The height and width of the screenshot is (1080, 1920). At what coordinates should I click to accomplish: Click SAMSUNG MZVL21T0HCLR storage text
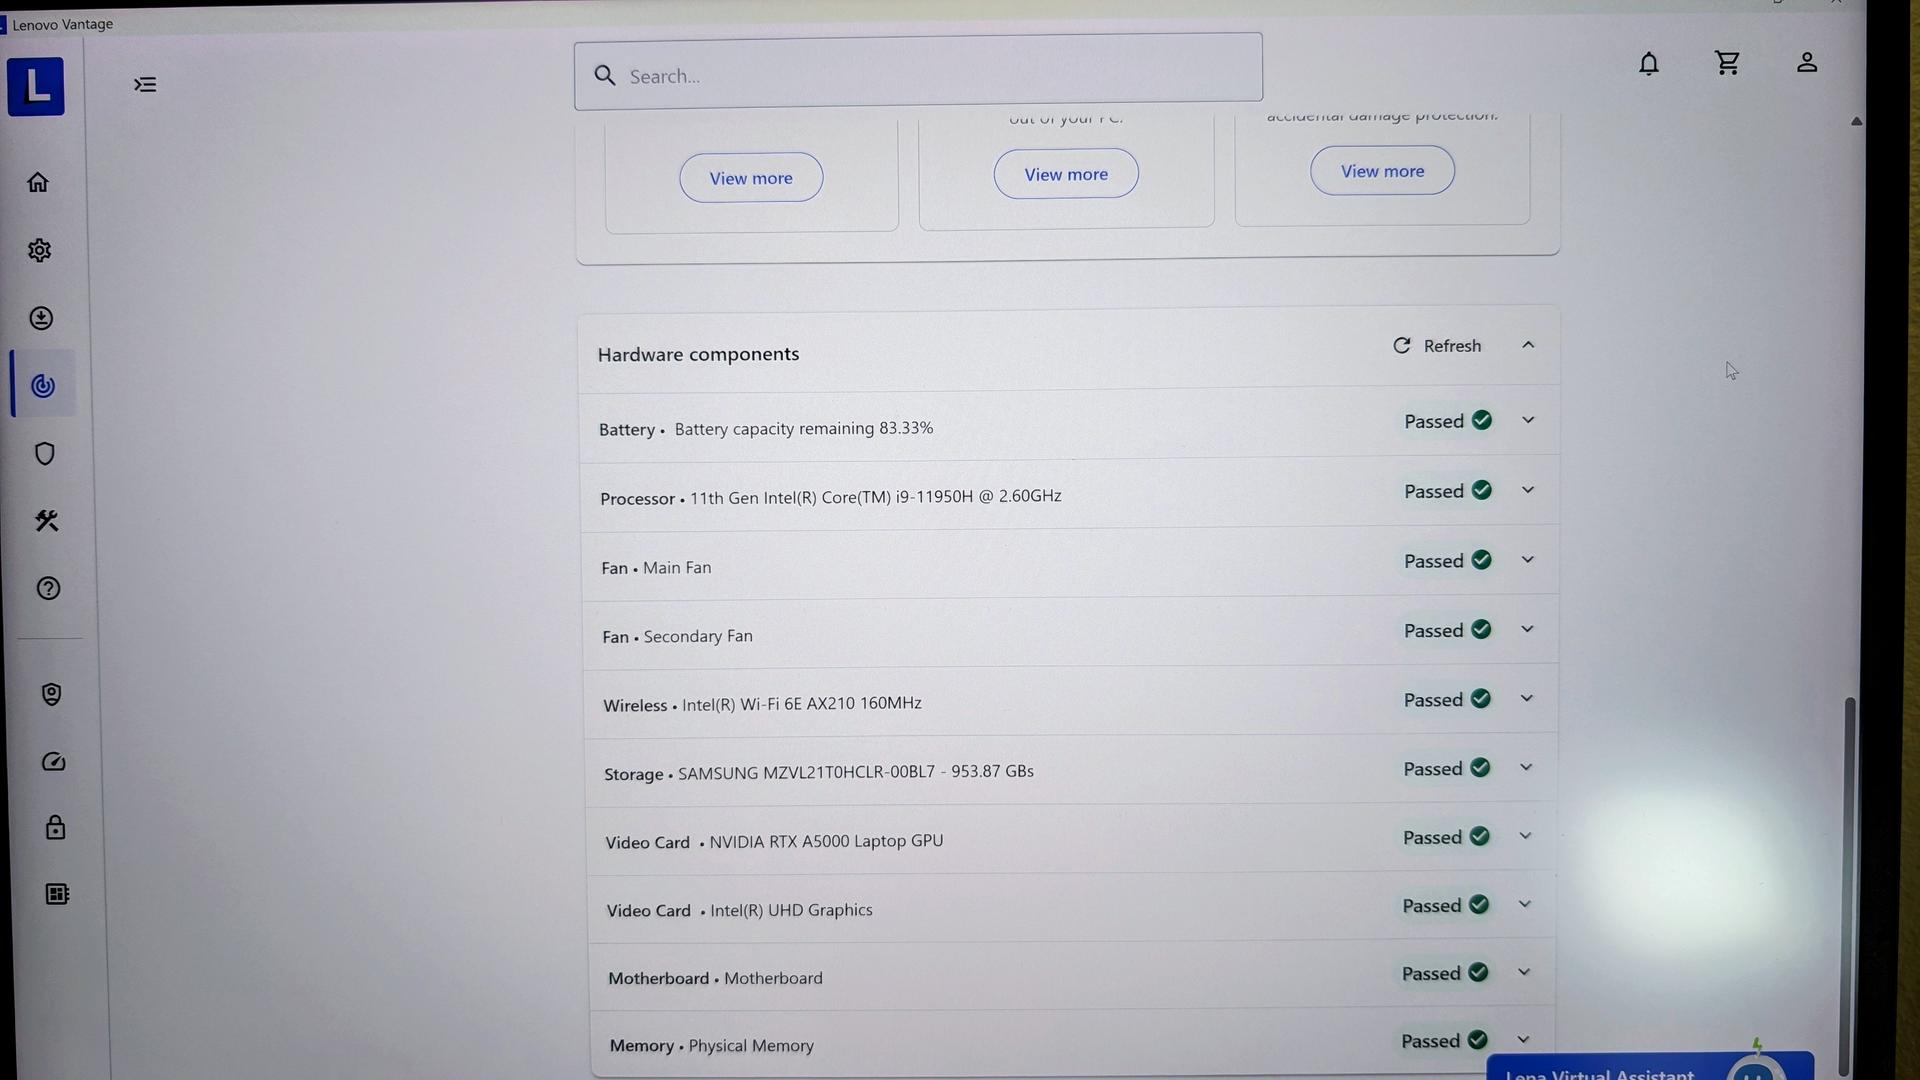pyautogui.click(x=856, y=771)
